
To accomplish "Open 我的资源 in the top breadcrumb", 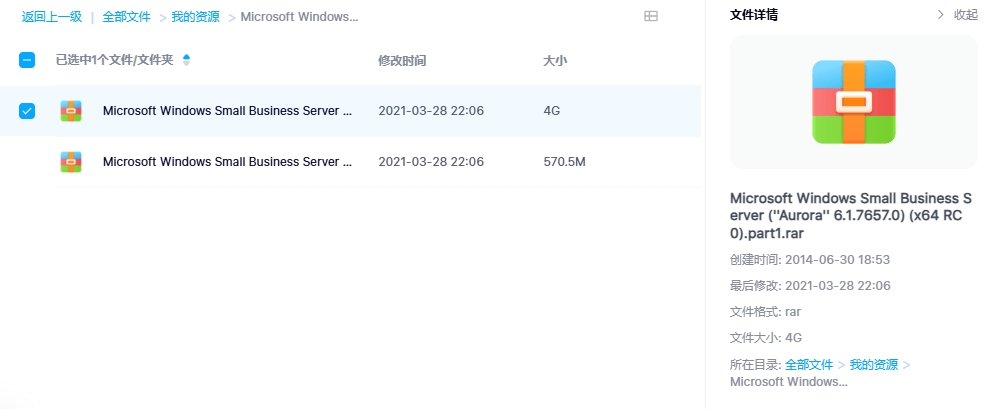I will click(x=195, y=17).
